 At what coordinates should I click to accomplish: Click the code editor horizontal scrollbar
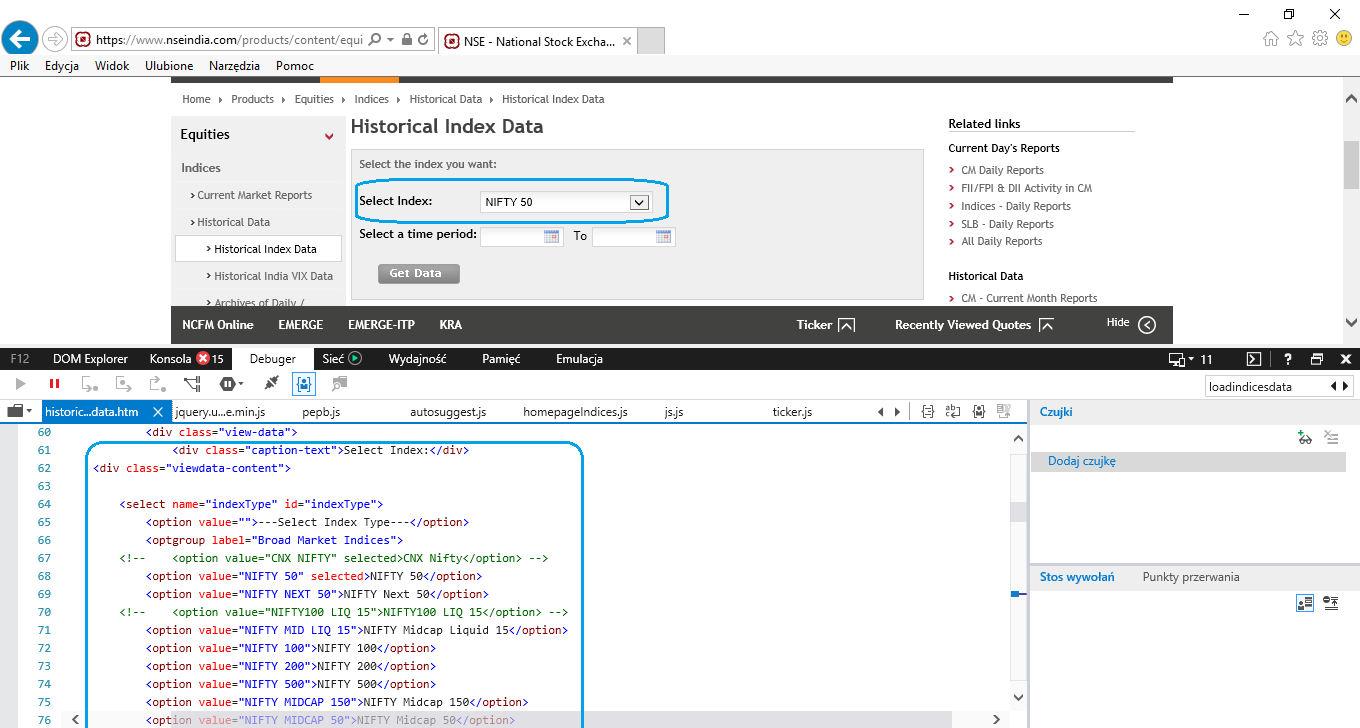click(x=560, y=719)
